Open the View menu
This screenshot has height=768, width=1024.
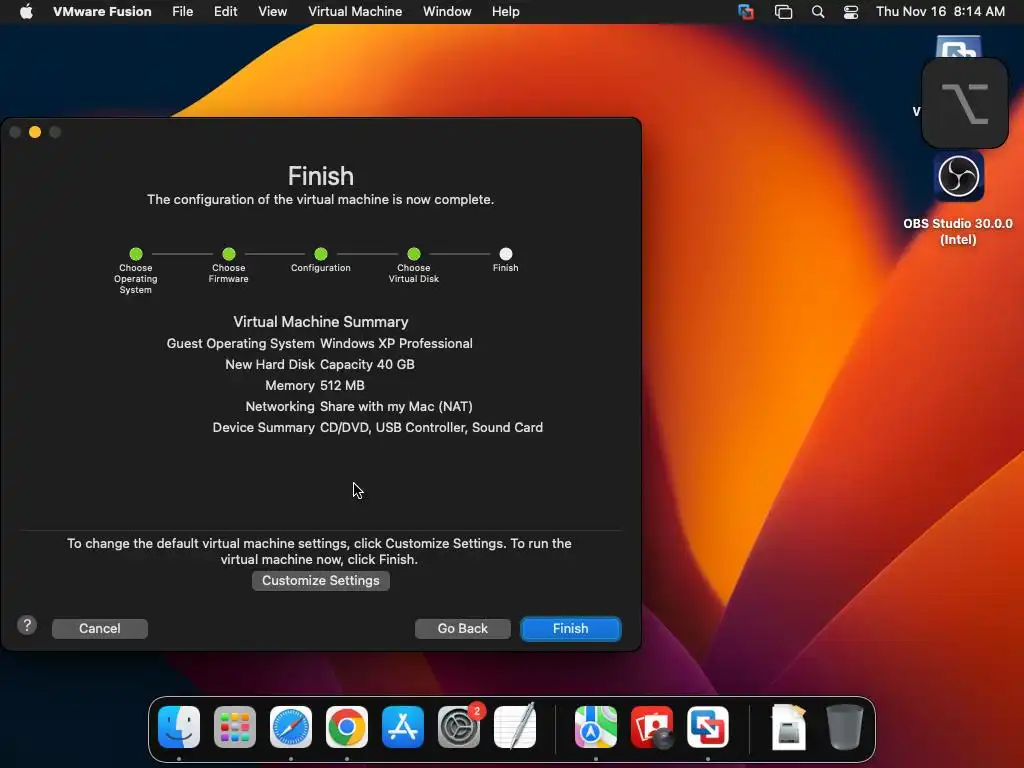click(272, 12)
